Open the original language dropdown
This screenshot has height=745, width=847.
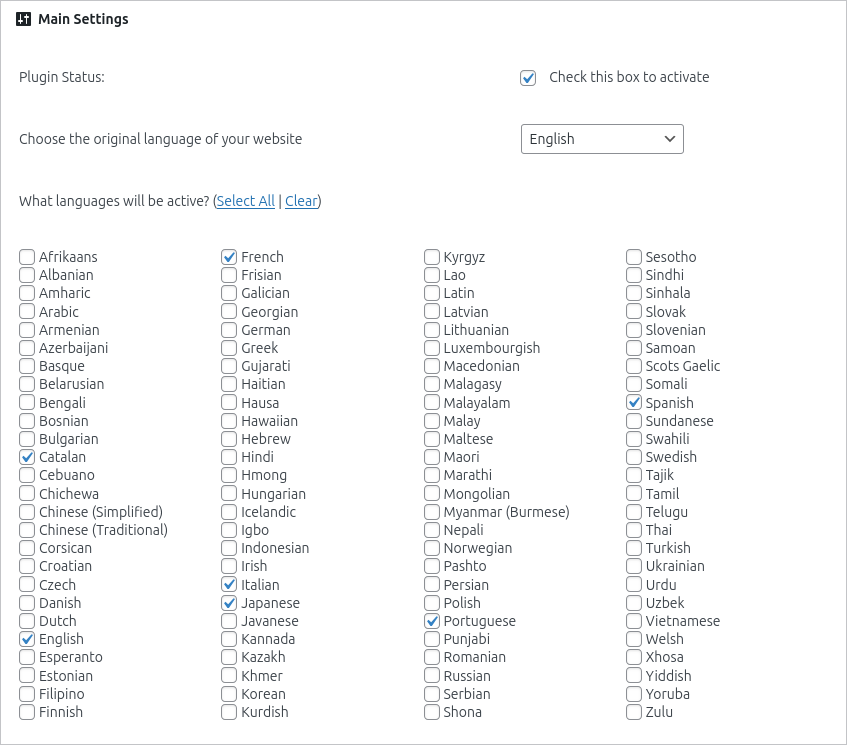coord(602,139)
